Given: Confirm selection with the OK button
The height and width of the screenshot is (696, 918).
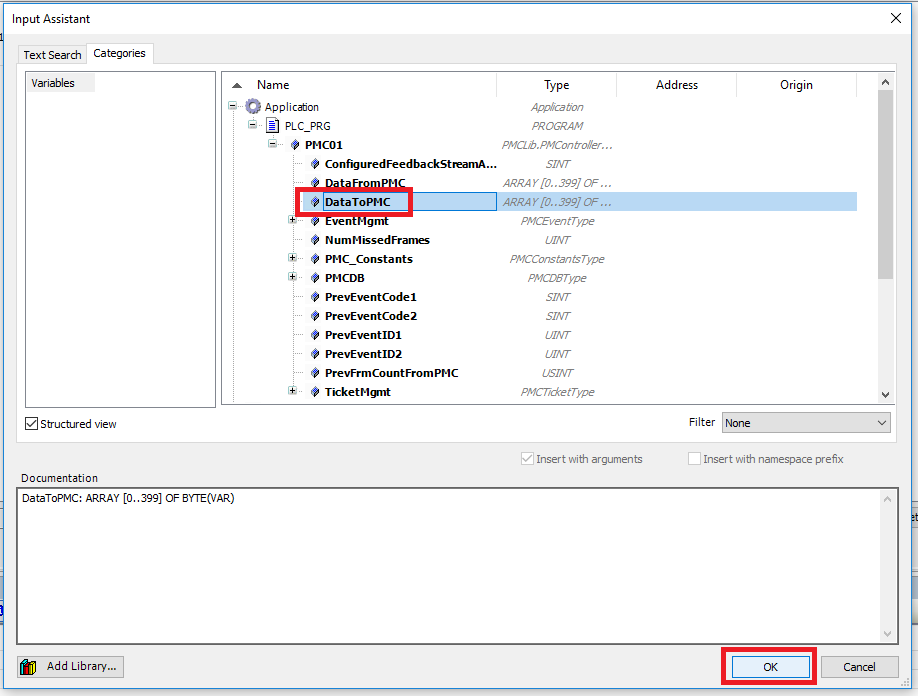Looking at the screenshot, I should [769, 666].
